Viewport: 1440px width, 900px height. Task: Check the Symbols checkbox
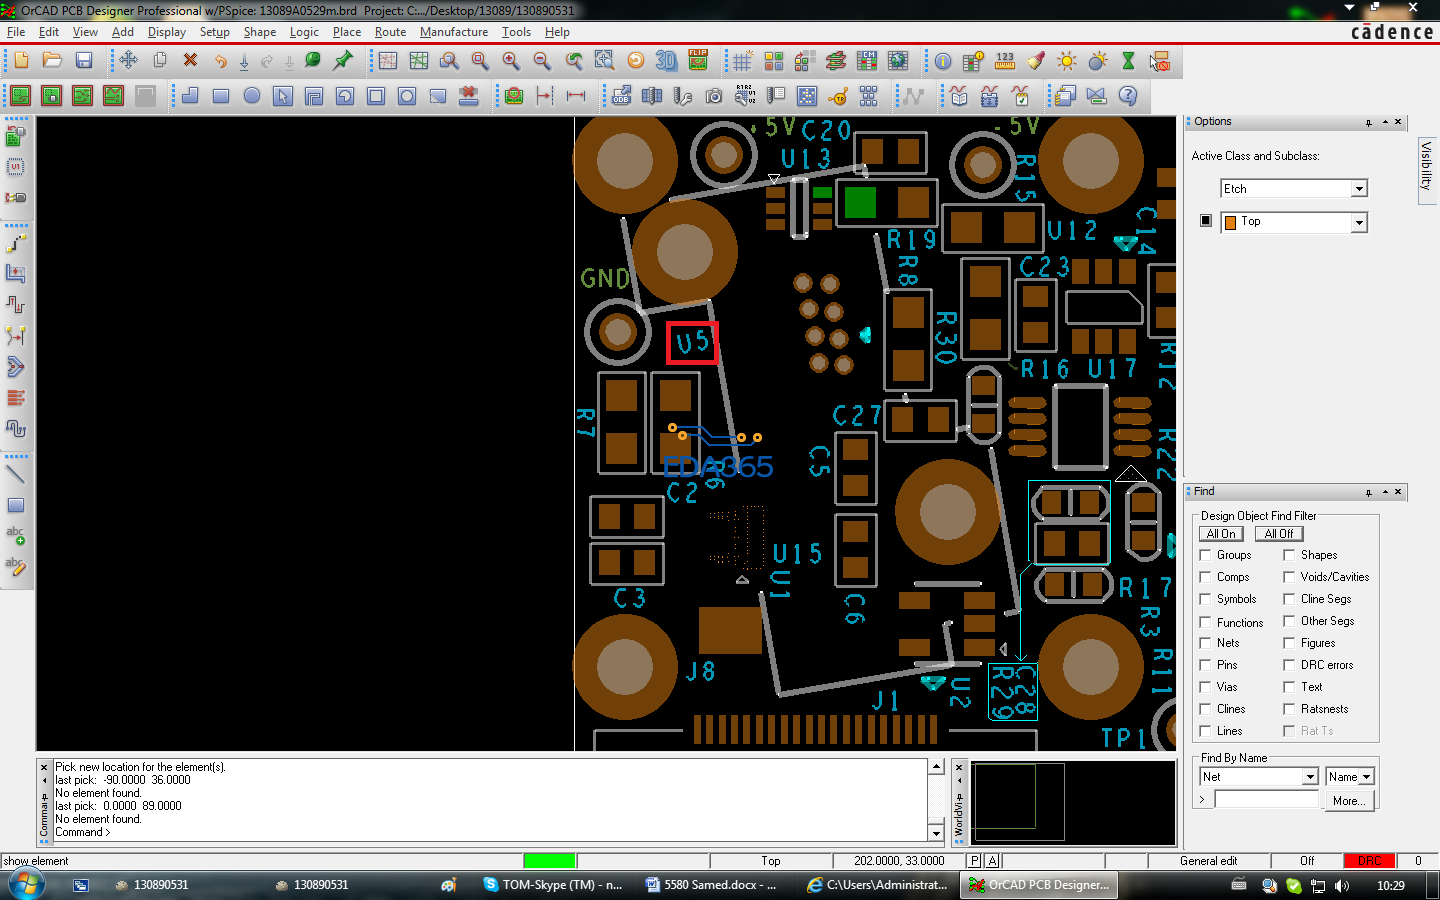1205,599
